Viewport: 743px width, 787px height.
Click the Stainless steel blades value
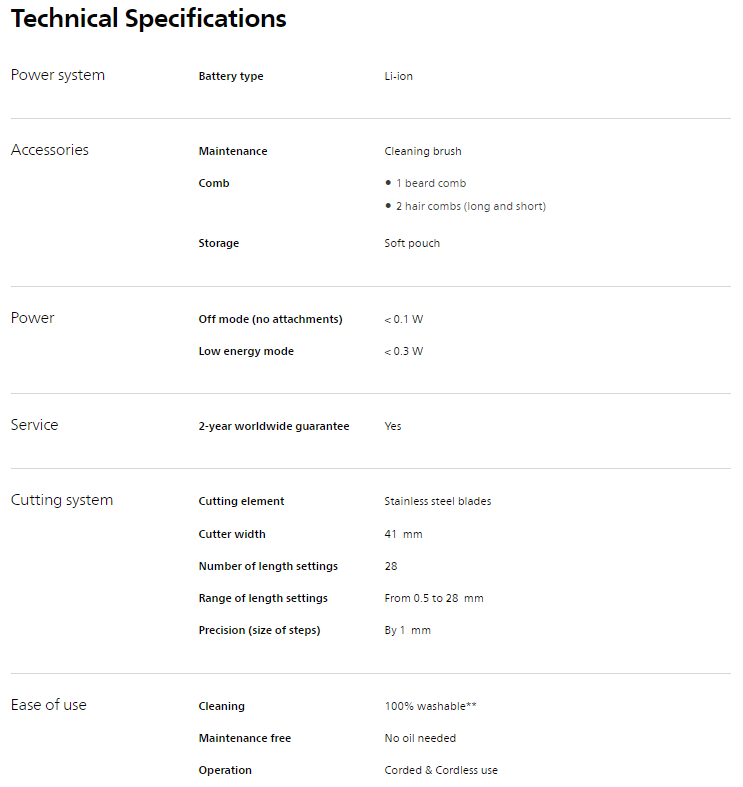437,502
